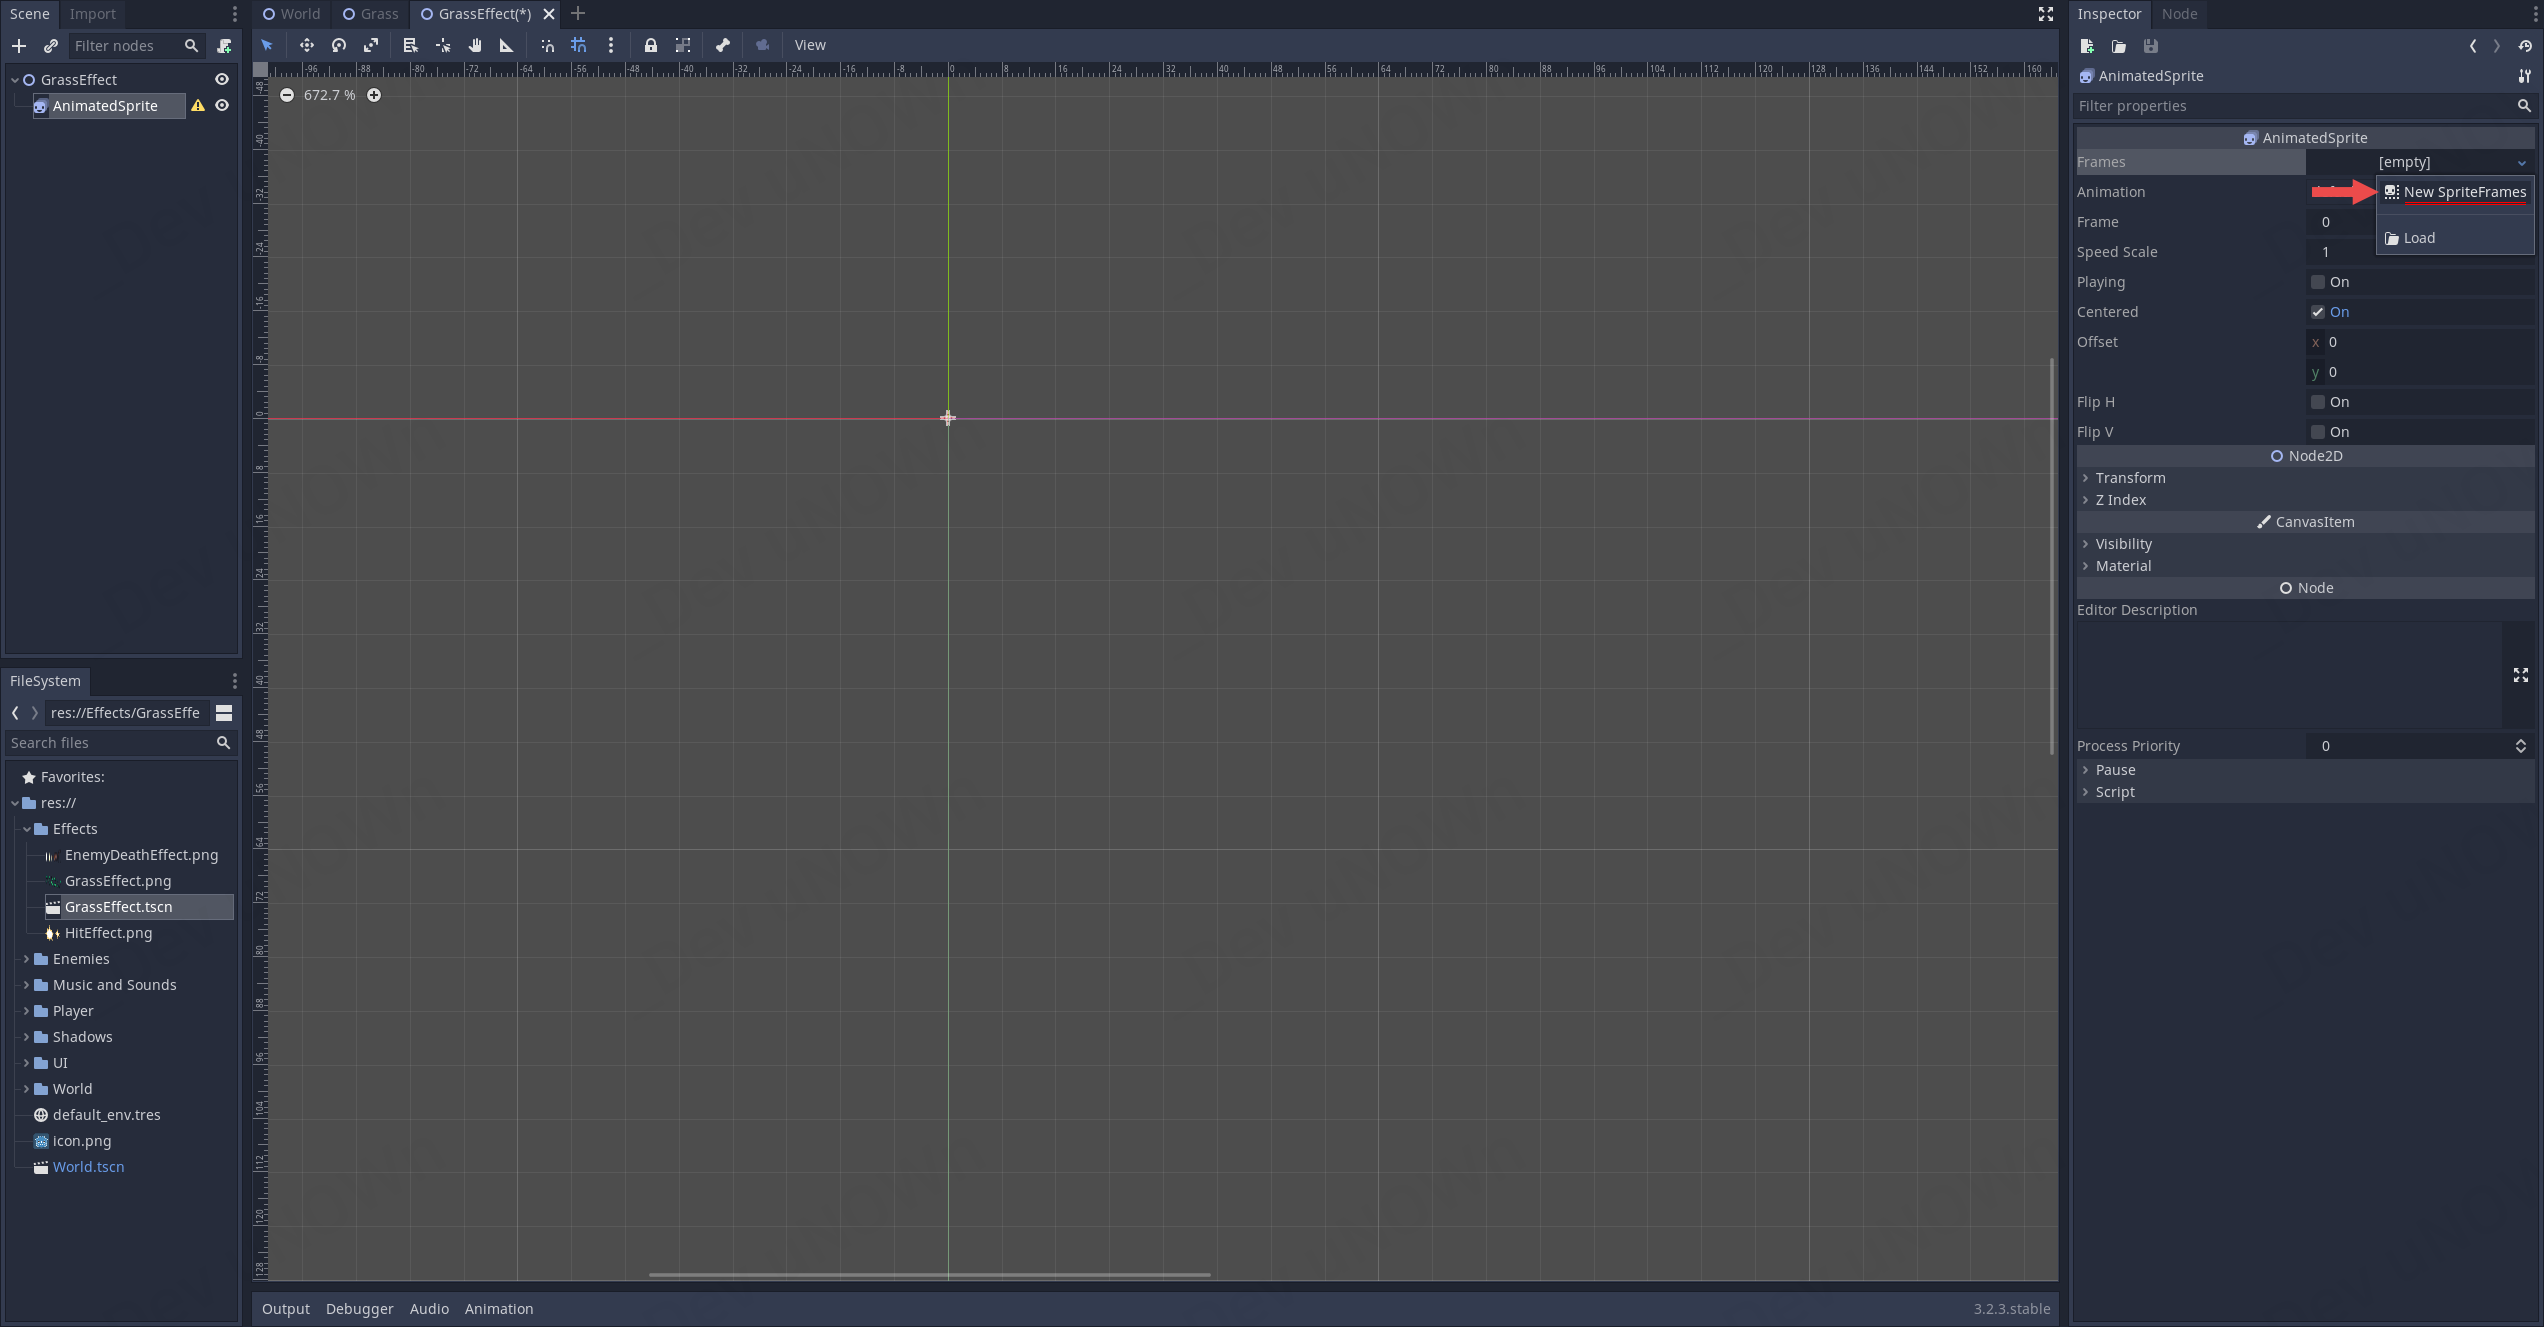Click the node configuration warning icon
The height and width of the screenshot is (1327, 2544).
click(198, 106)
